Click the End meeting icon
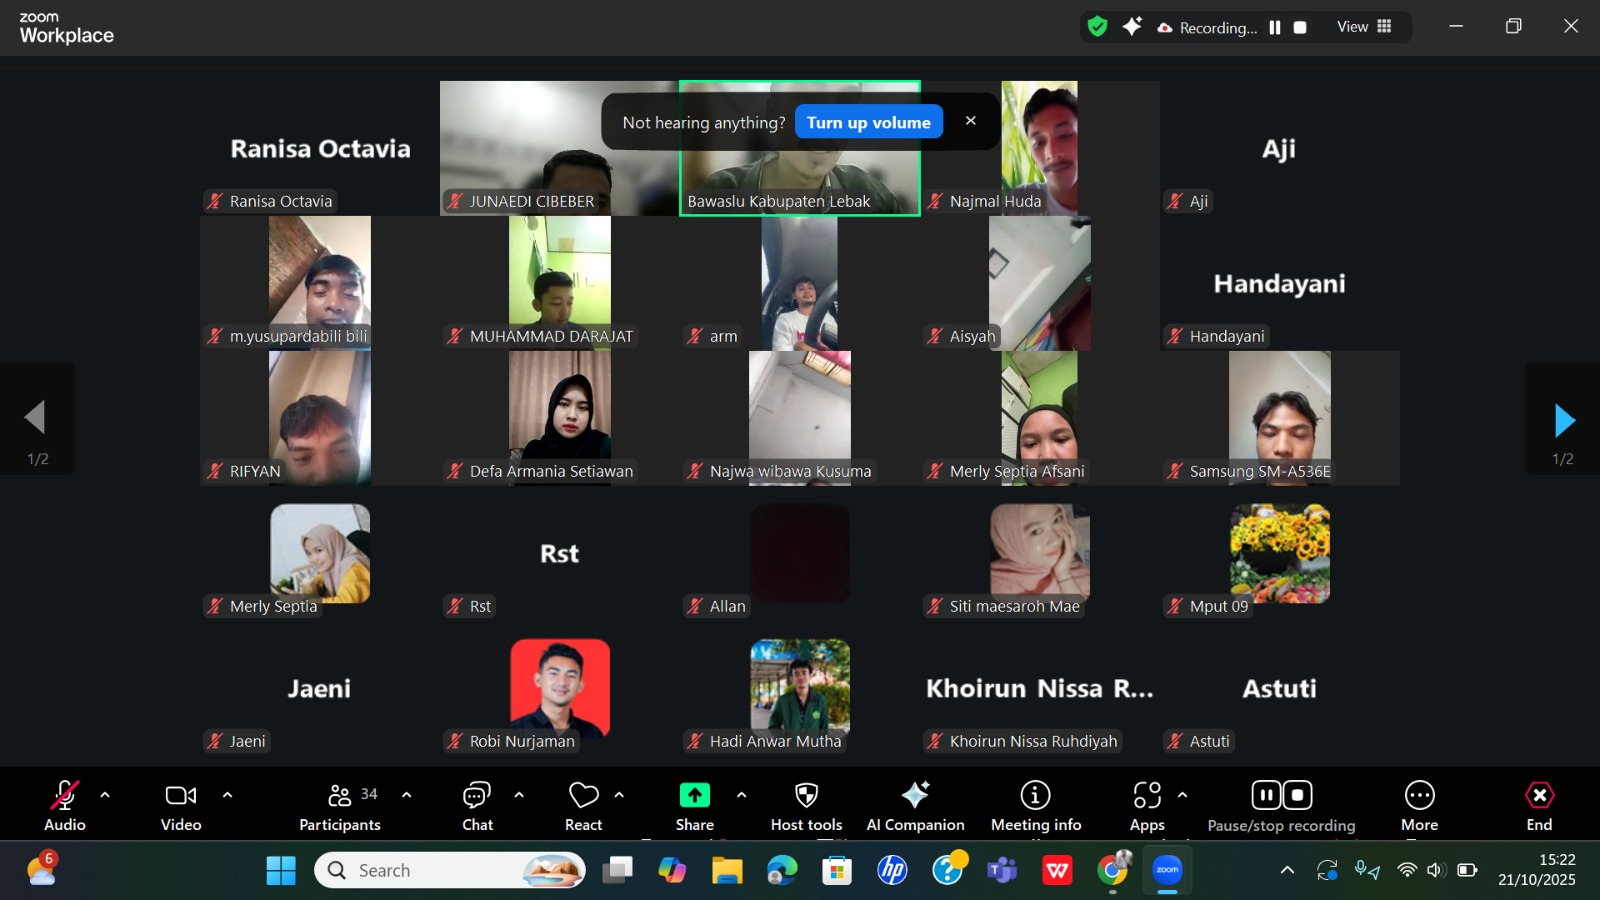 pyautogui.click(x=1539, y=796)
